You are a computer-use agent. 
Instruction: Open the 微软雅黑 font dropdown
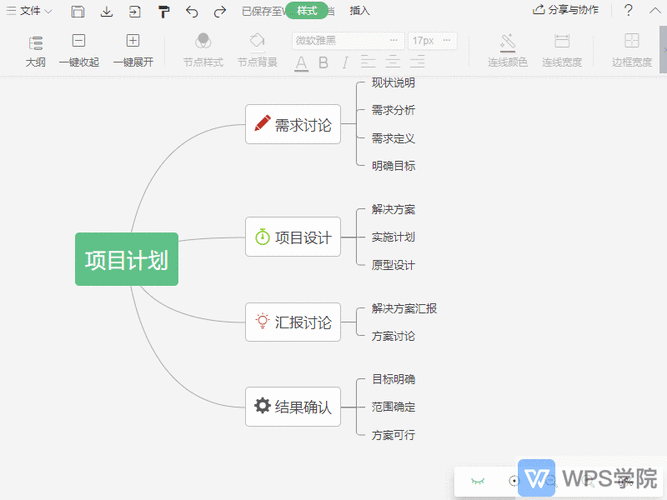(348, 41)
